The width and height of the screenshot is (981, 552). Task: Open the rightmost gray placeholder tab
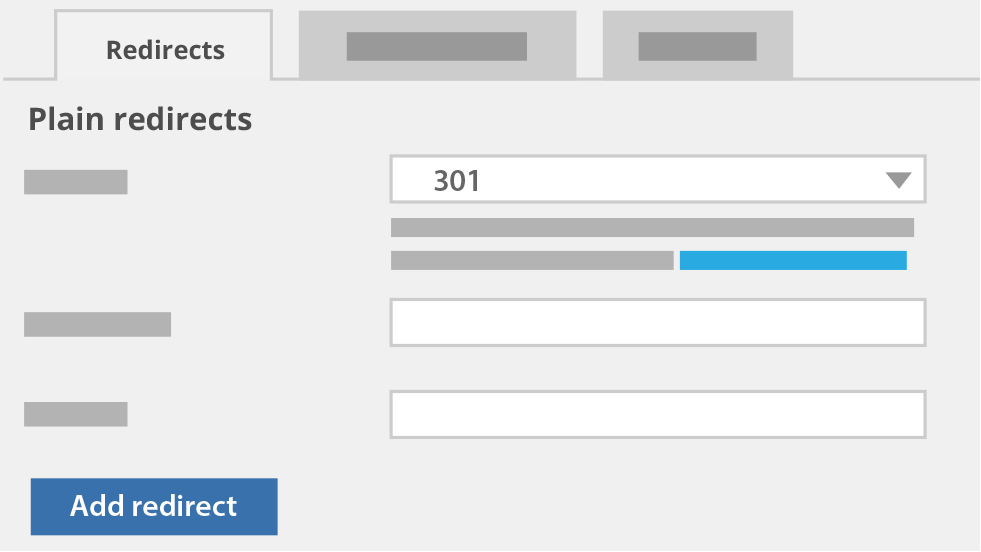tap(698, 45)
